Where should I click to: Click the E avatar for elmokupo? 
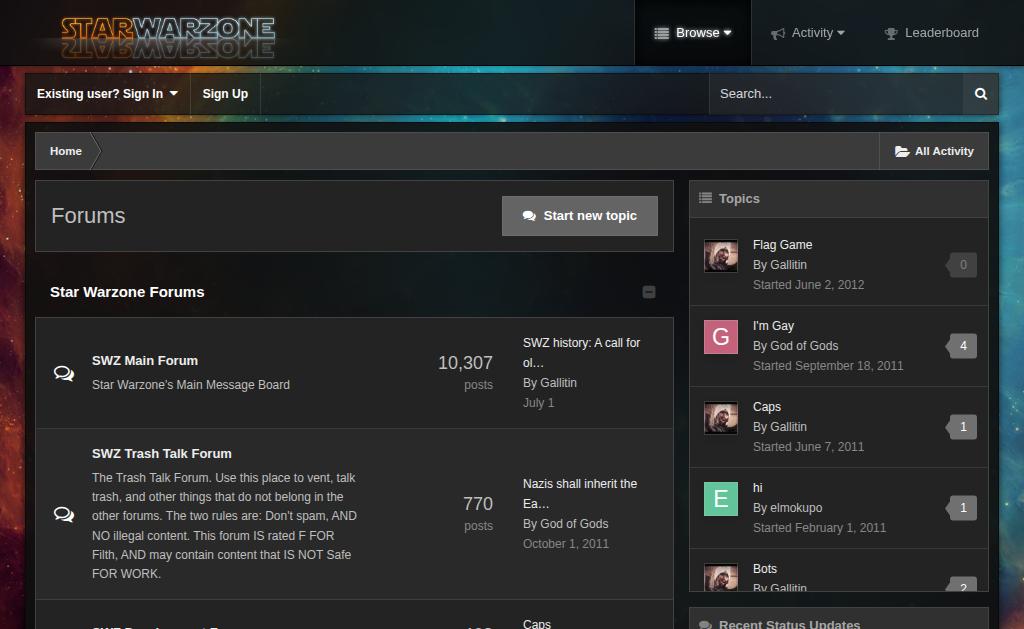coord(721,499)
